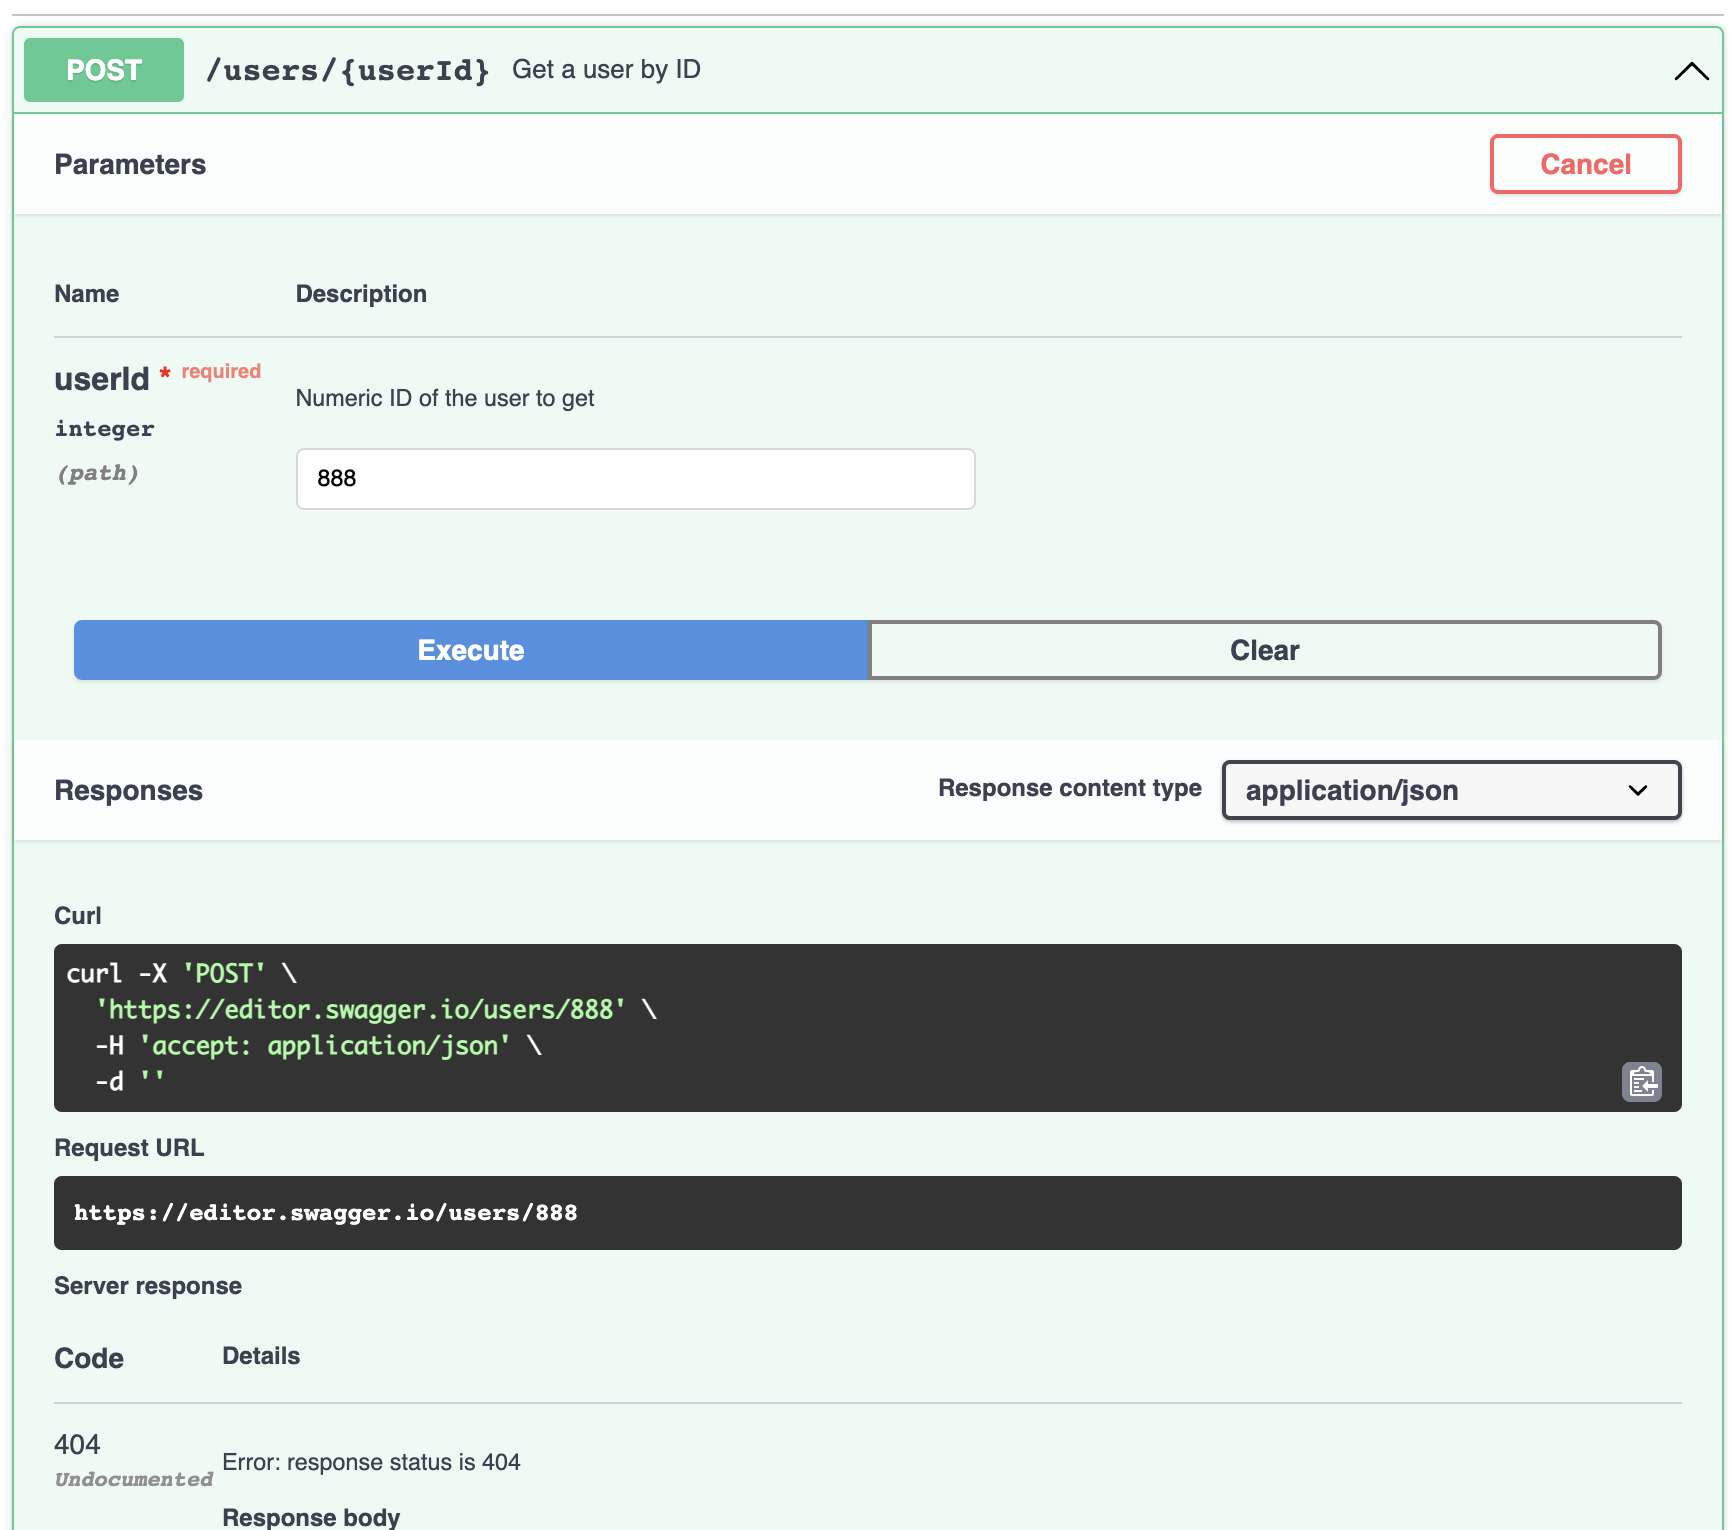Copy the curl command using the clipboard icon
Image resolution: width=1732 pixels, height=1530 pixels.
tap(1644, 1081)
